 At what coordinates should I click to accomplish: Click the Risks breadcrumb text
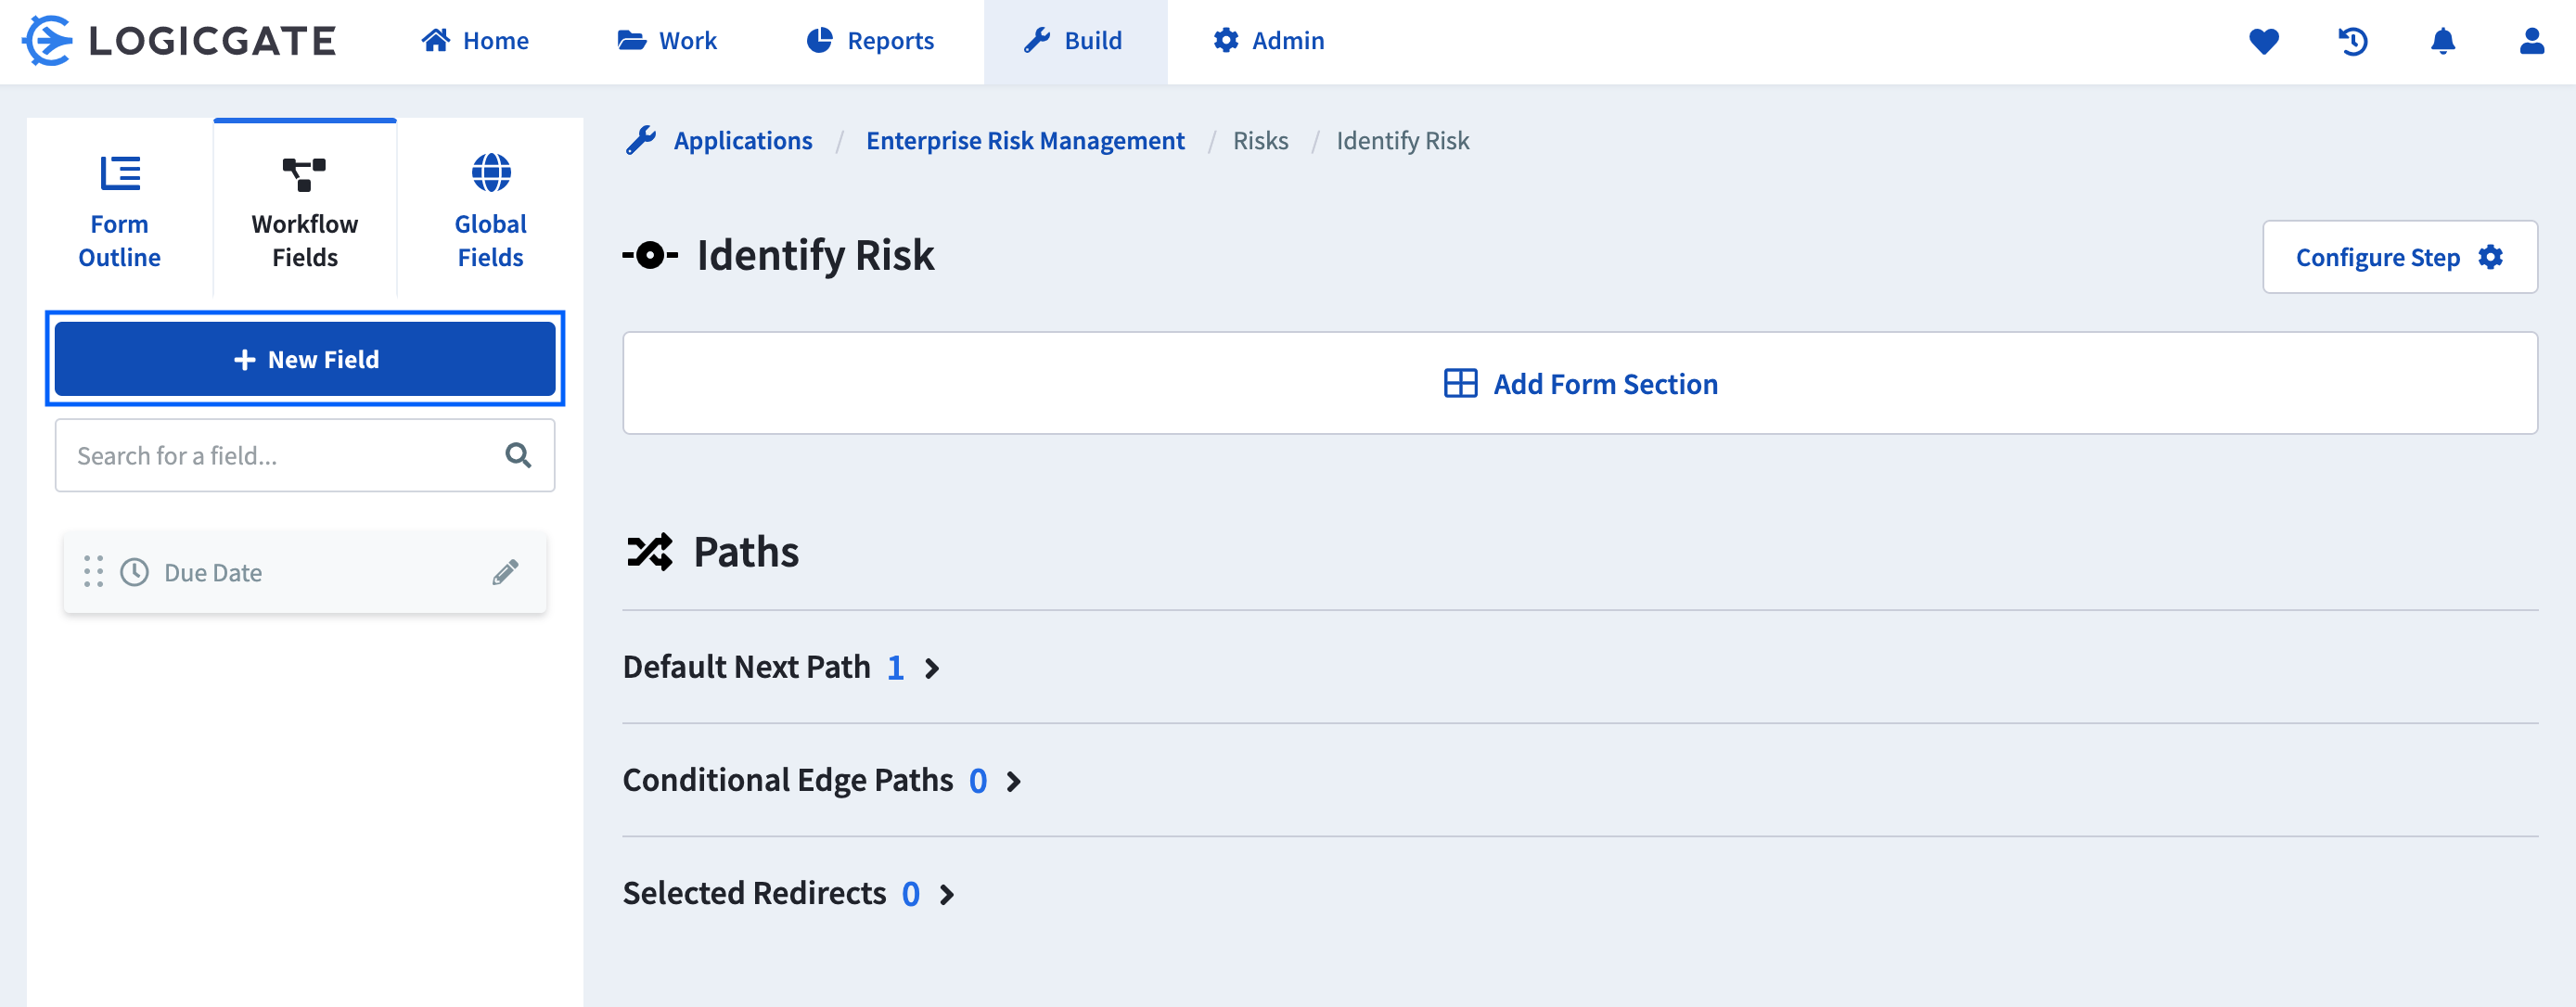[1260, 141]
